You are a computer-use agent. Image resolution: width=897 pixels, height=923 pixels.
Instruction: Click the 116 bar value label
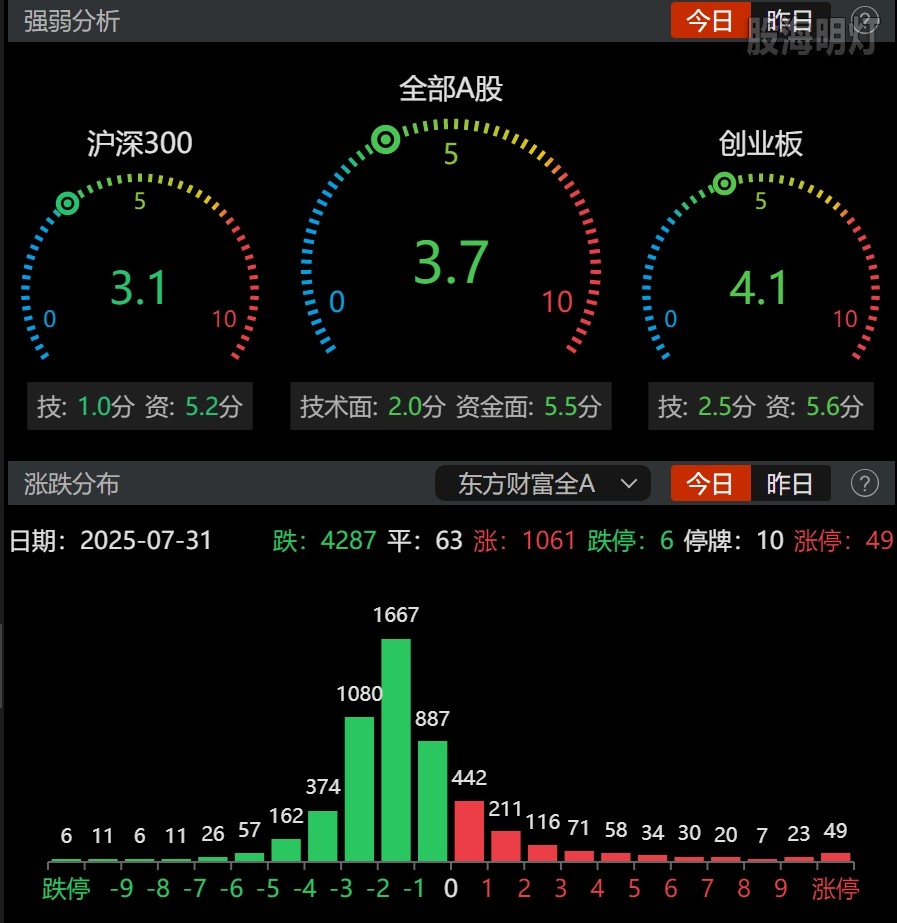[543, 822]
